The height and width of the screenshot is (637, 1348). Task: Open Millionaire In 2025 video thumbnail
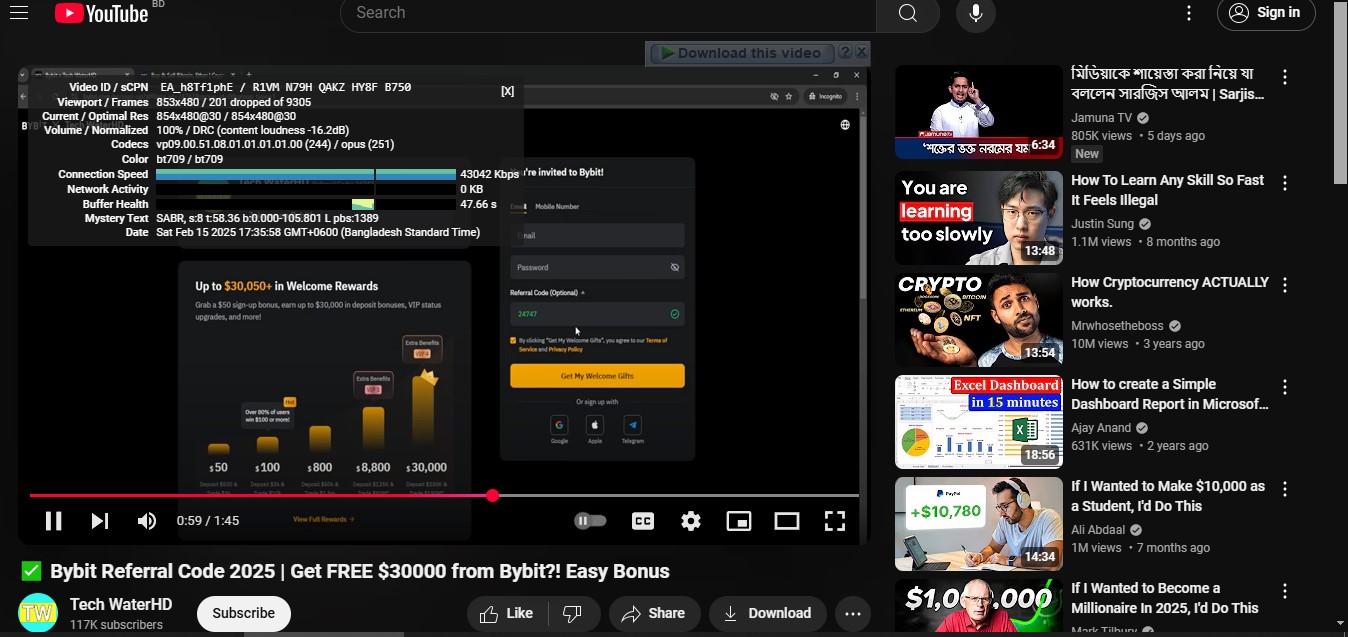[979, 606]
